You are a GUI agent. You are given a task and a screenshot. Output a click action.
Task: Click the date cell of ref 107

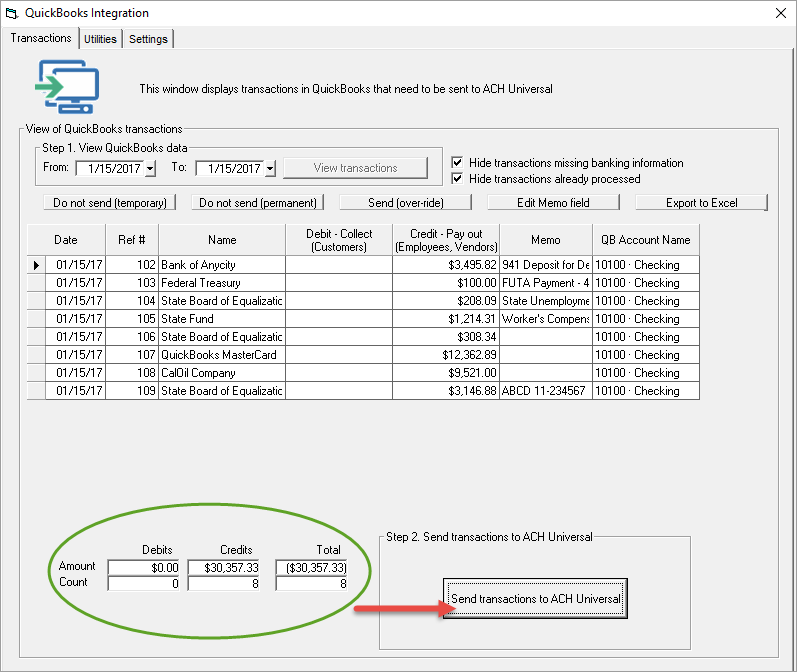(75, 355)
